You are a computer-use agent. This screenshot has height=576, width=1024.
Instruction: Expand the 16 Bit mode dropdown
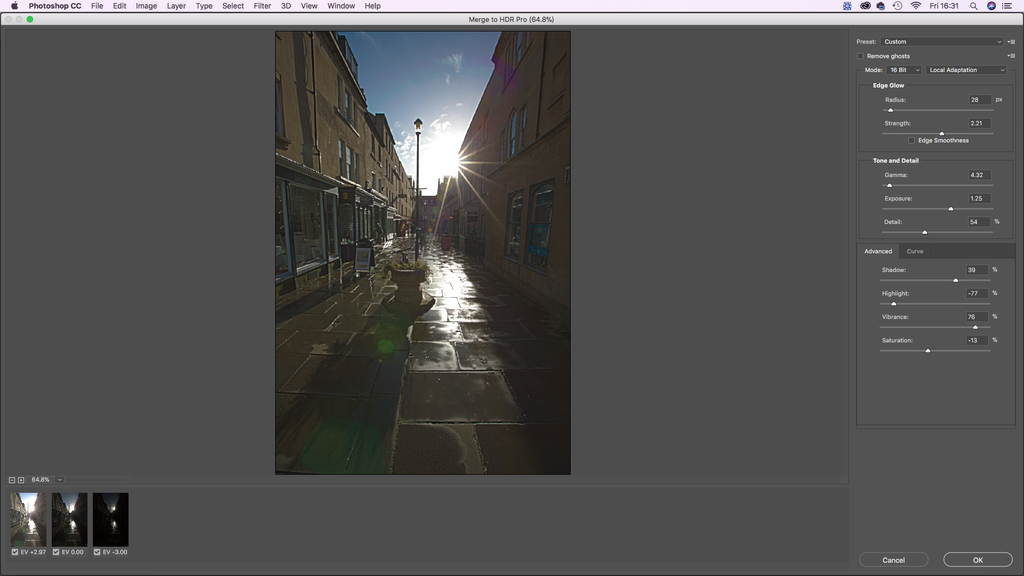tap(904, 70)
